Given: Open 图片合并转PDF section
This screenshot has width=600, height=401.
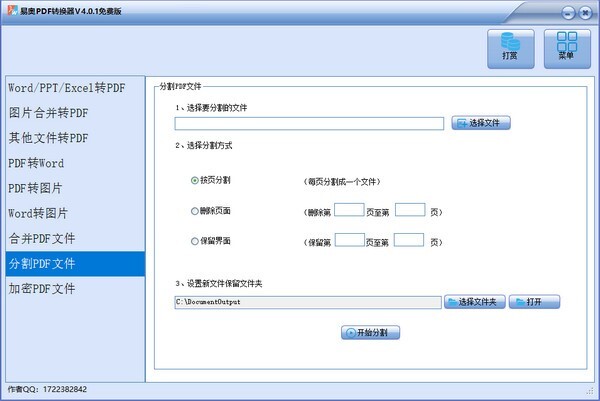Looking at the screenshot, I should 75,113.
